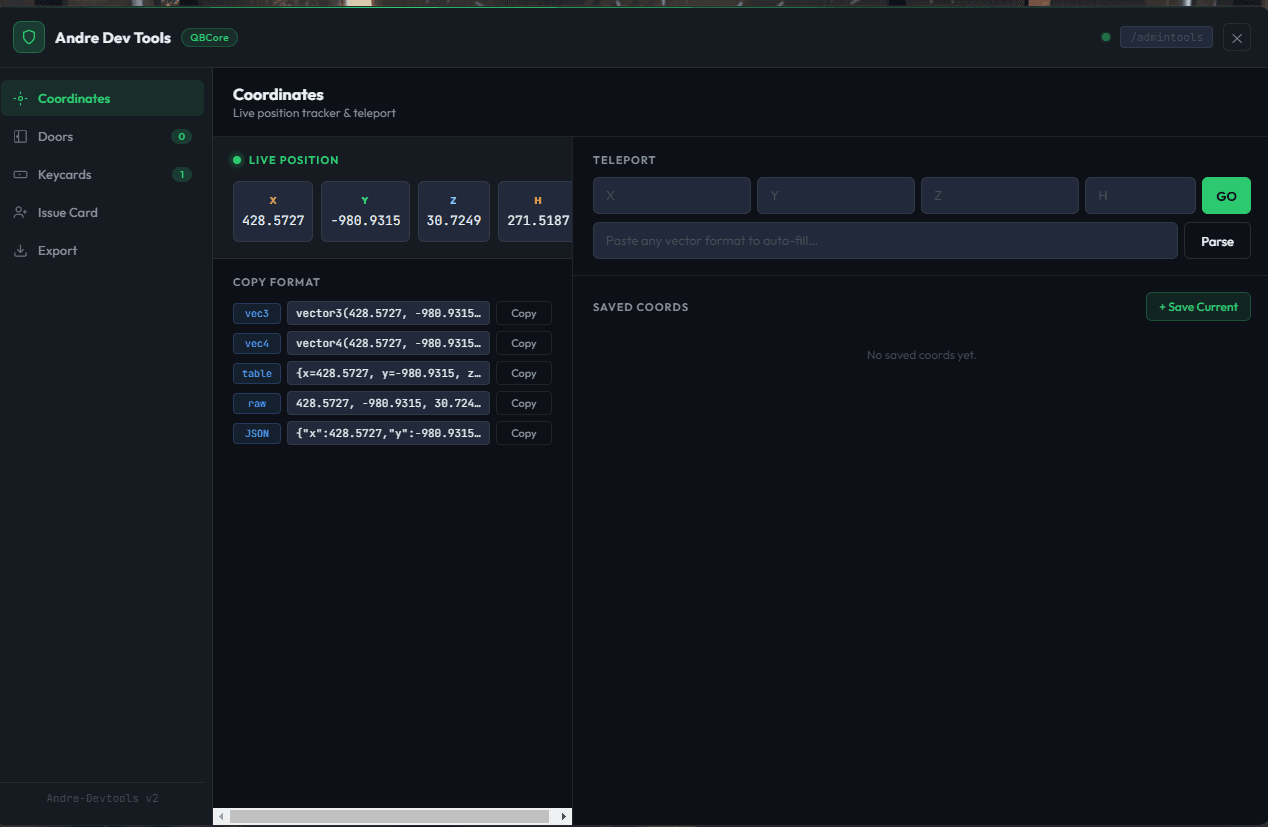Click the Coordinates crosshair icon in sidebar
Screen dimensions: 1268x827
coord(20,99)
